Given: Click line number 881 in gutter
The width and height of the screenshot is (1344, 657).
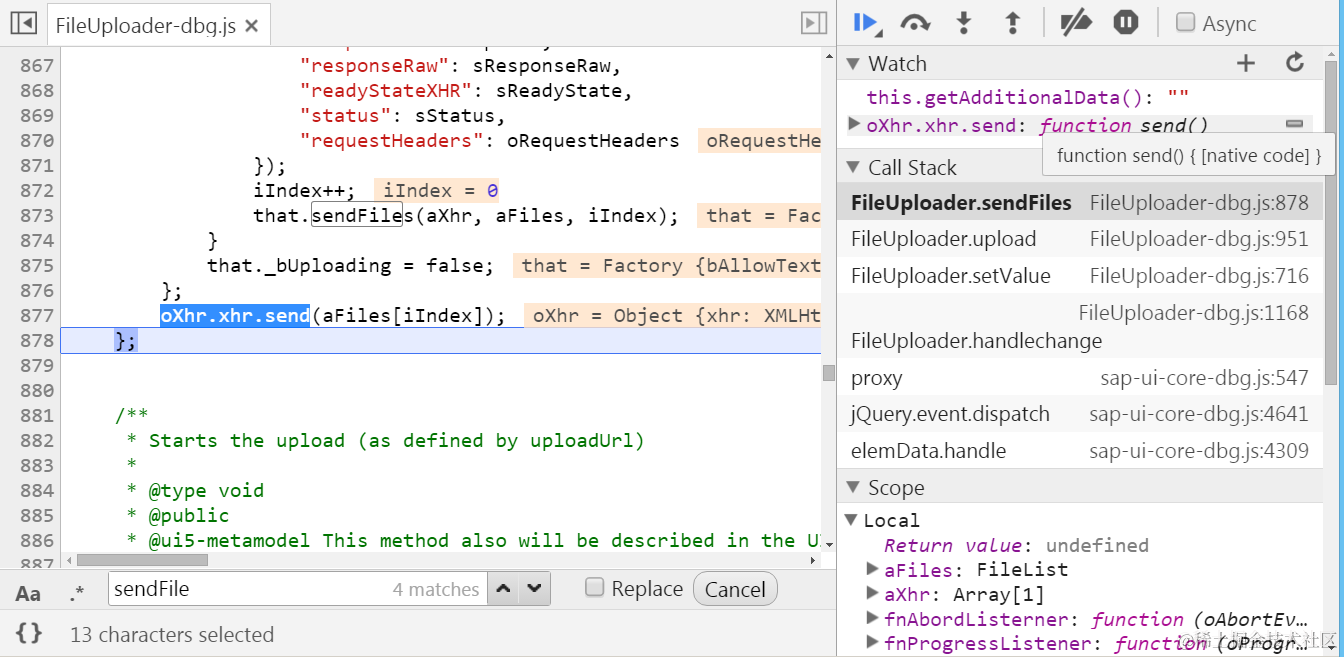Looking at the screenshot, I should 37,416.
